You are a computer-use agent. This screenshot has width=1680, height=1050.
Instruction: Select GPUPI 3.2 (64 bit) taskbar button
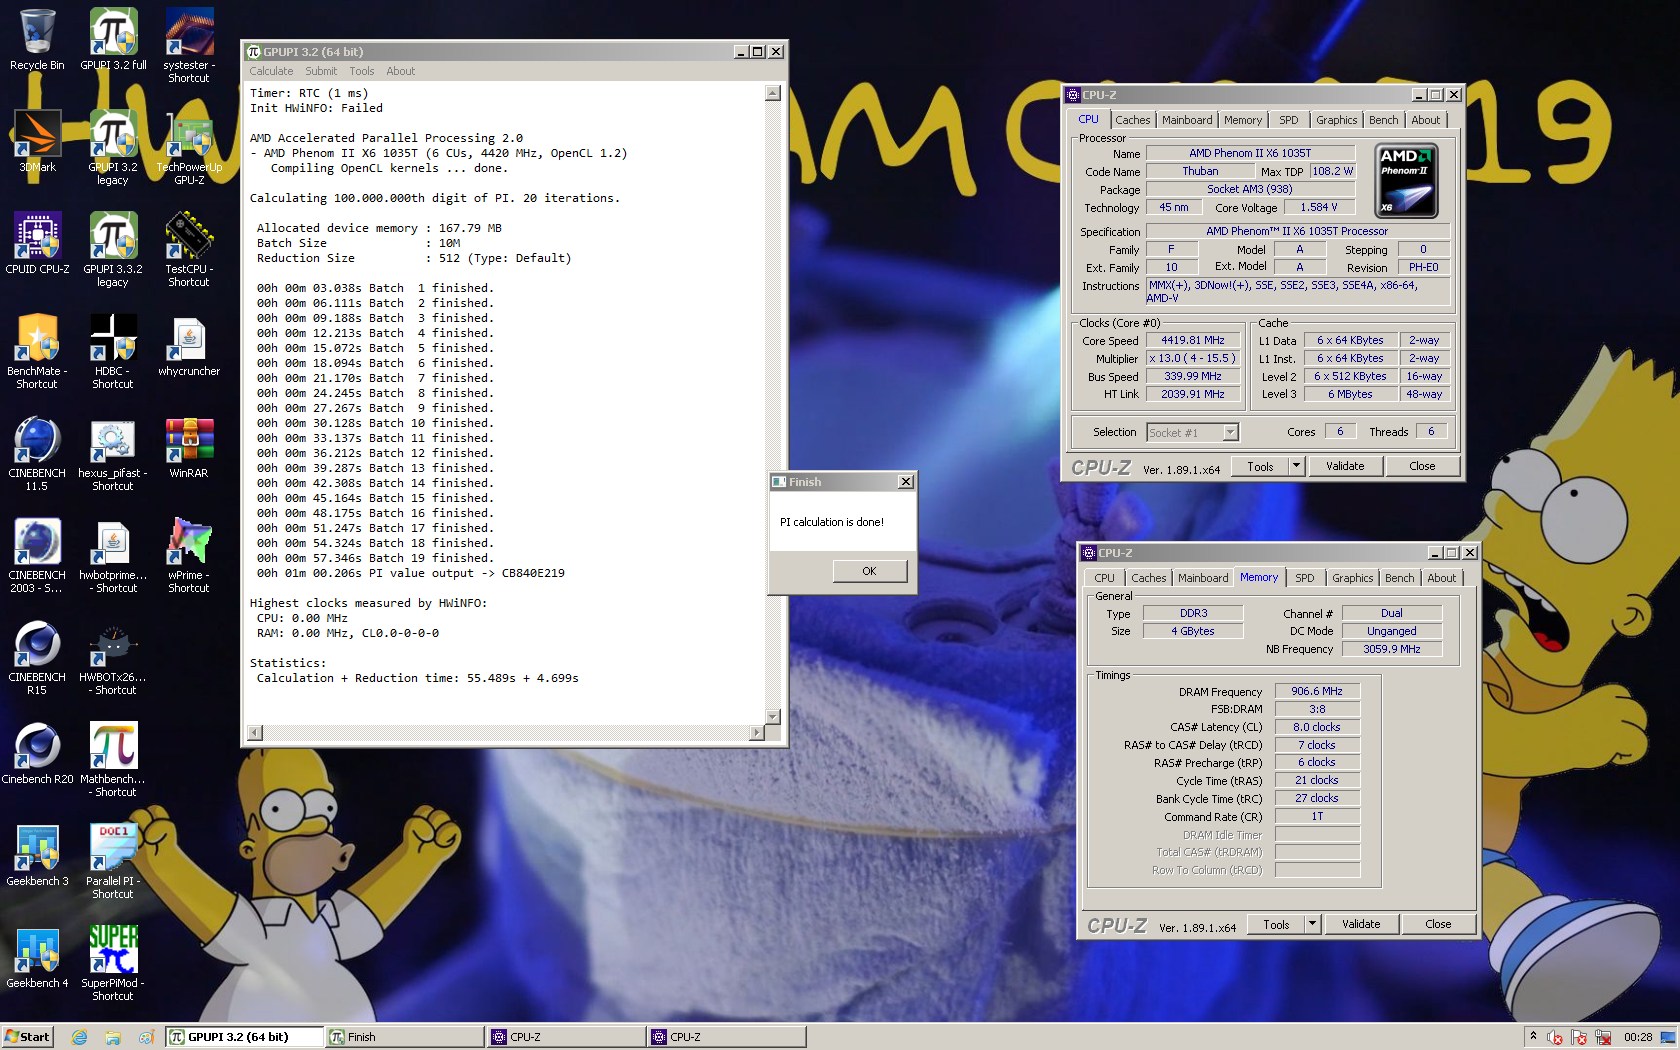245,1037
